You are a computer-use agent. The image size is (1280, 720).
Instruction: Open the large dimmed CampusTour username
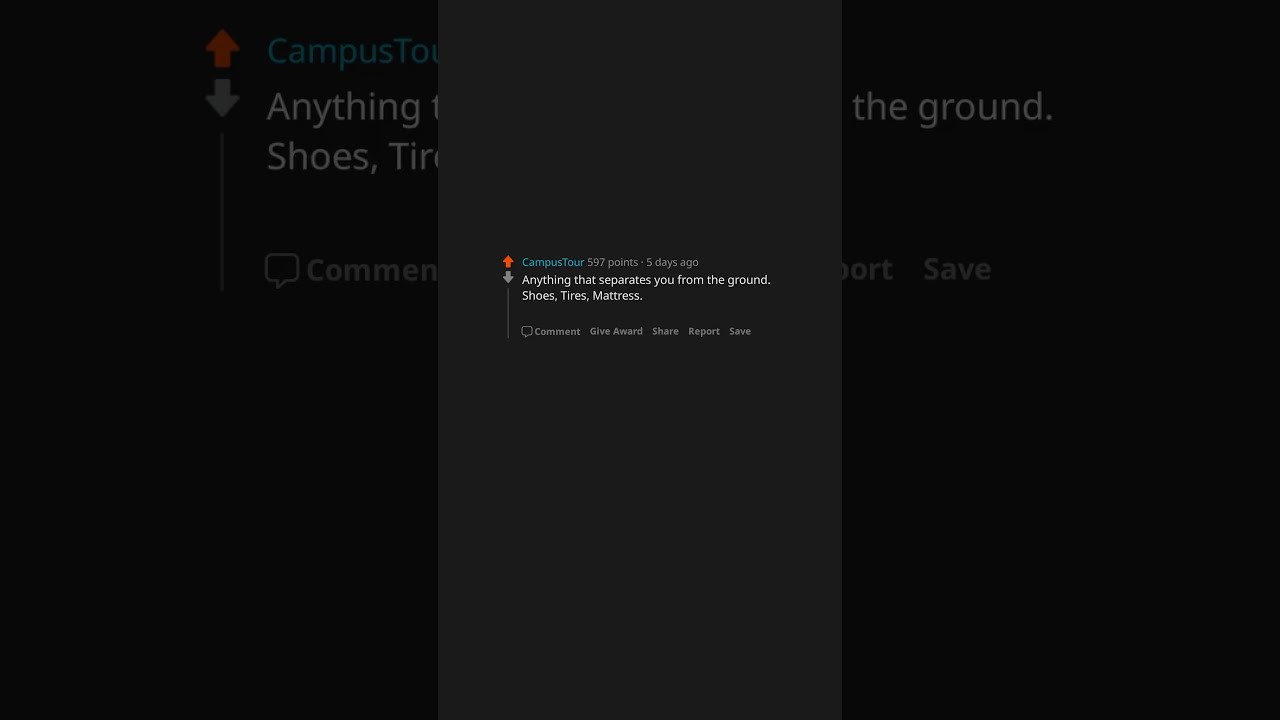(x=353, y=50)
